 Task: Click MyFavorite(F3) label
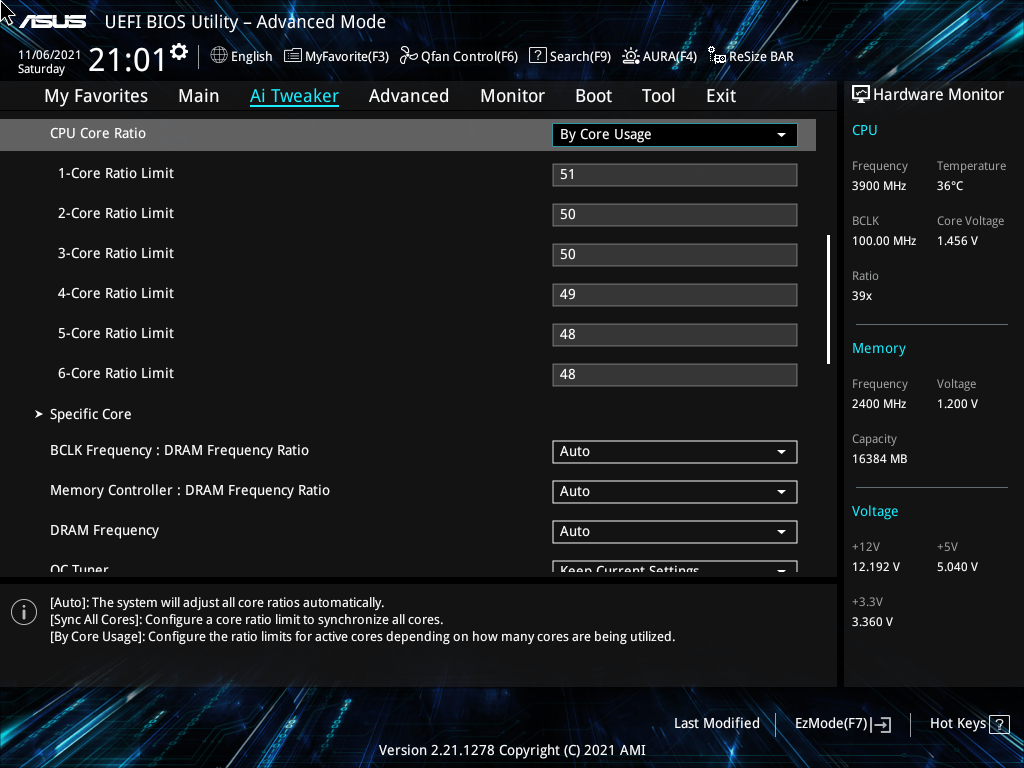[347, 57]
